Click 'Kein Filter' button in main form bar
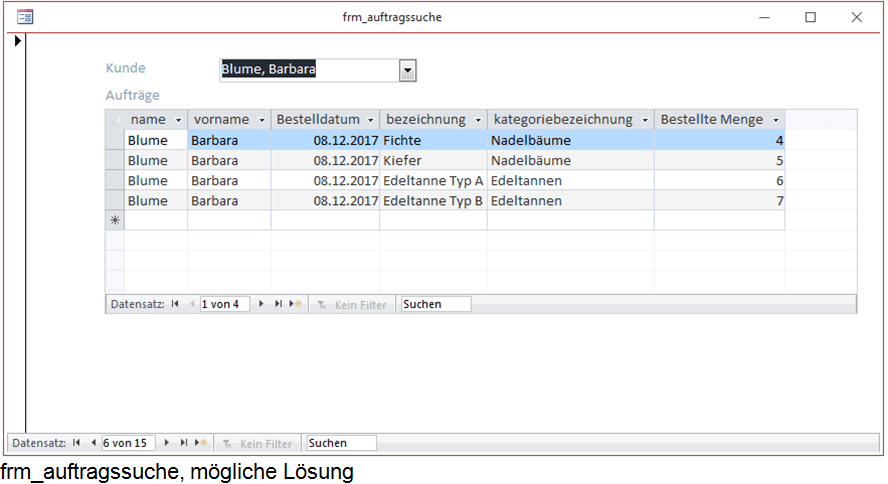888x484 pixels. pyautogui.click(x=257, y=443)
